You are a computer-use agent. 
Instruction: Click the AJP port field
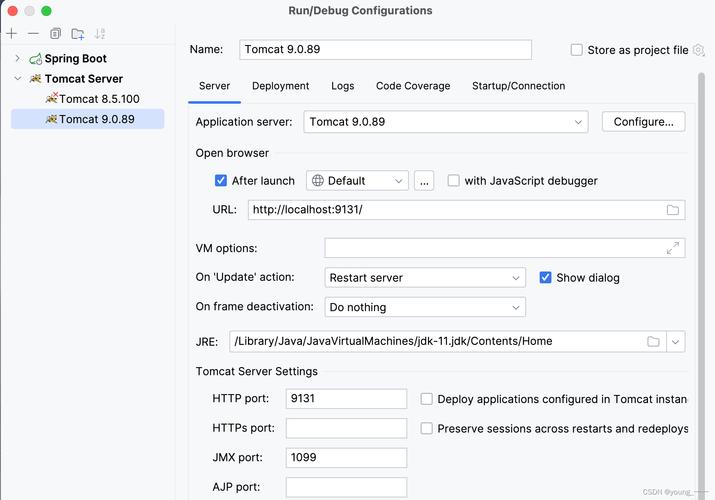point(347,487)
